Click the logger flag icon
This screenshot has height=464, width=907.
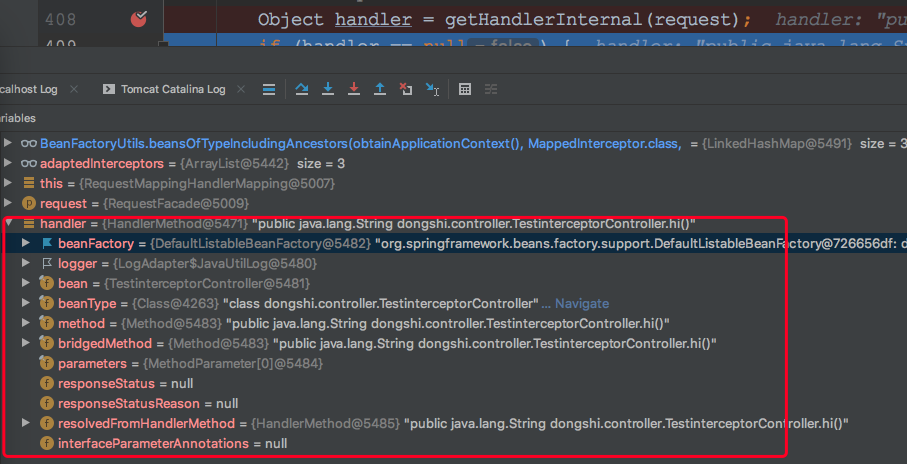click(47, 264)
